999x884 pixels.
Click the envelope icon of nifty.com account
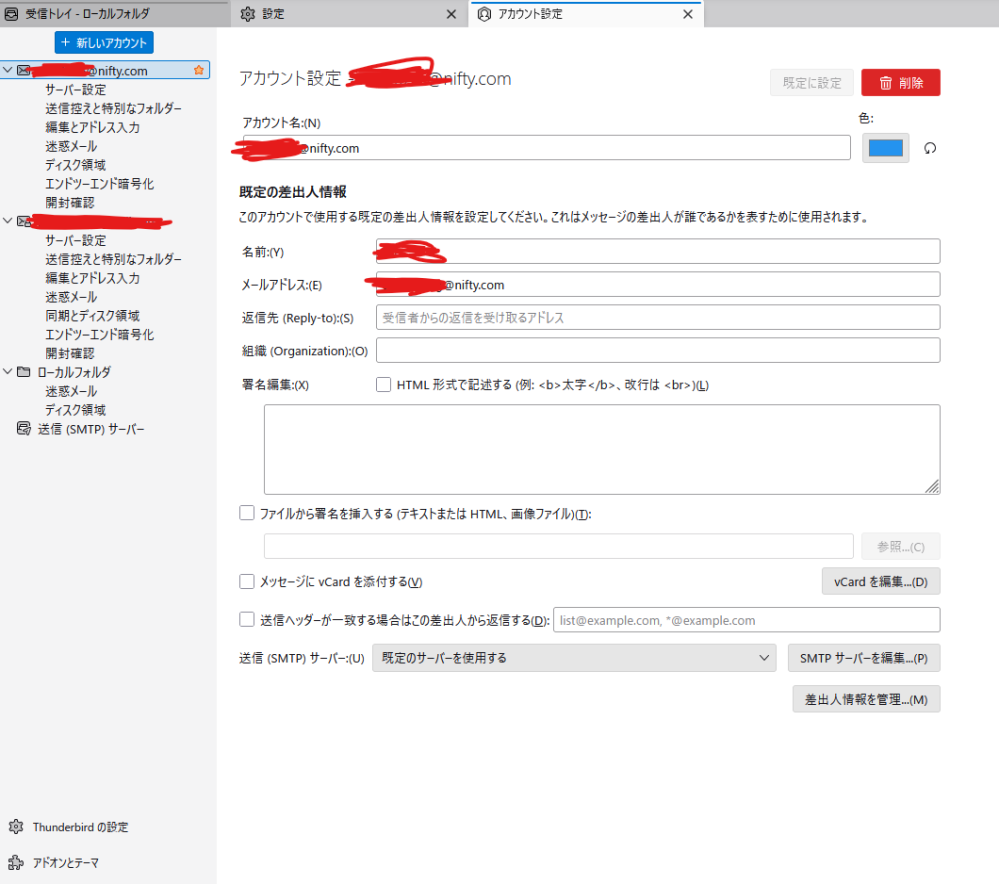tap(24, 70)
